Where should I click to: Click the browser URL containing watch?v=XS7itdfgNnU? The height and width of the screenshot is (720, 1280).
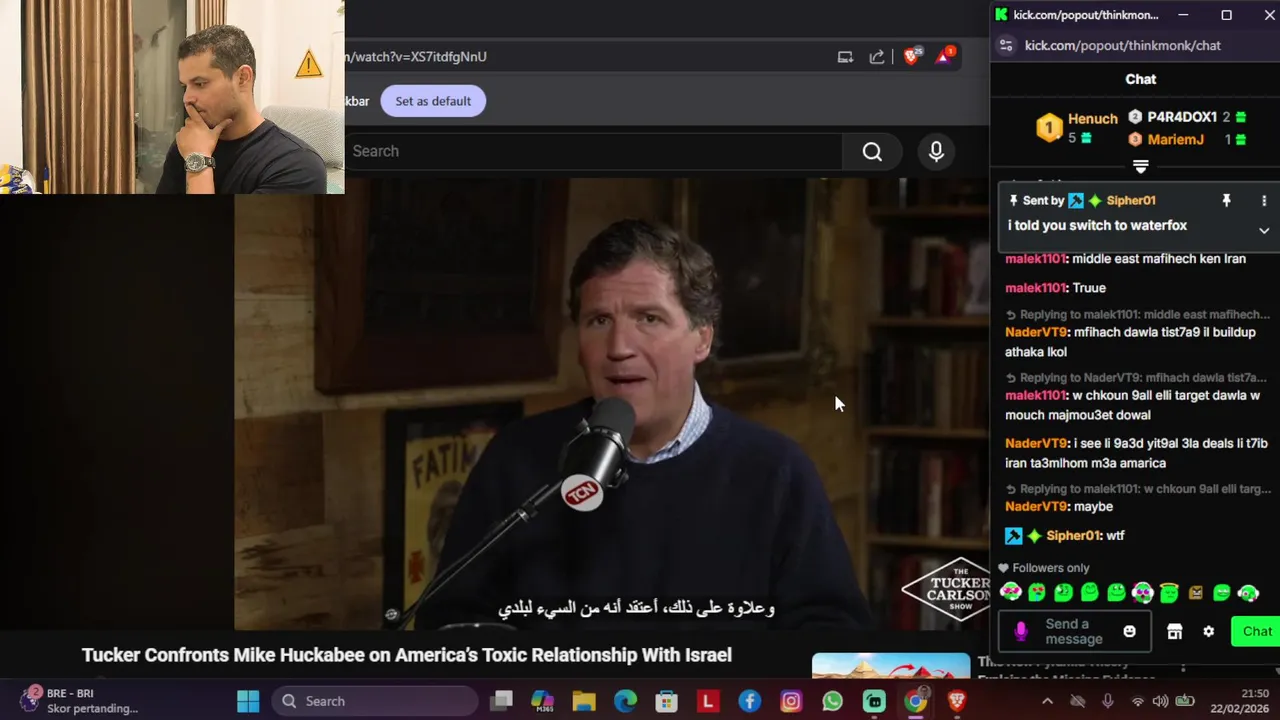pyautogui.click(x=417, y=57)
